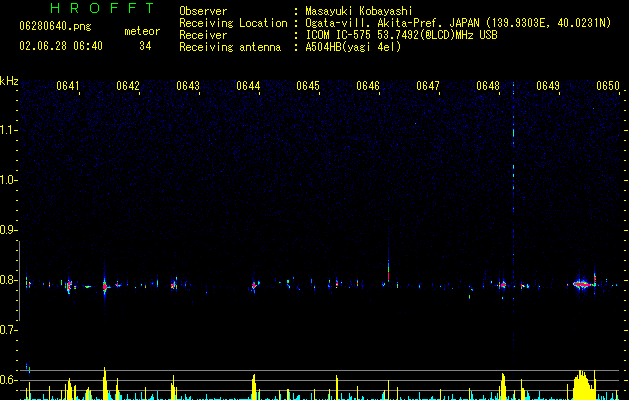
Task: Select the filename 06280640.png
Action: tap(55, 27)
